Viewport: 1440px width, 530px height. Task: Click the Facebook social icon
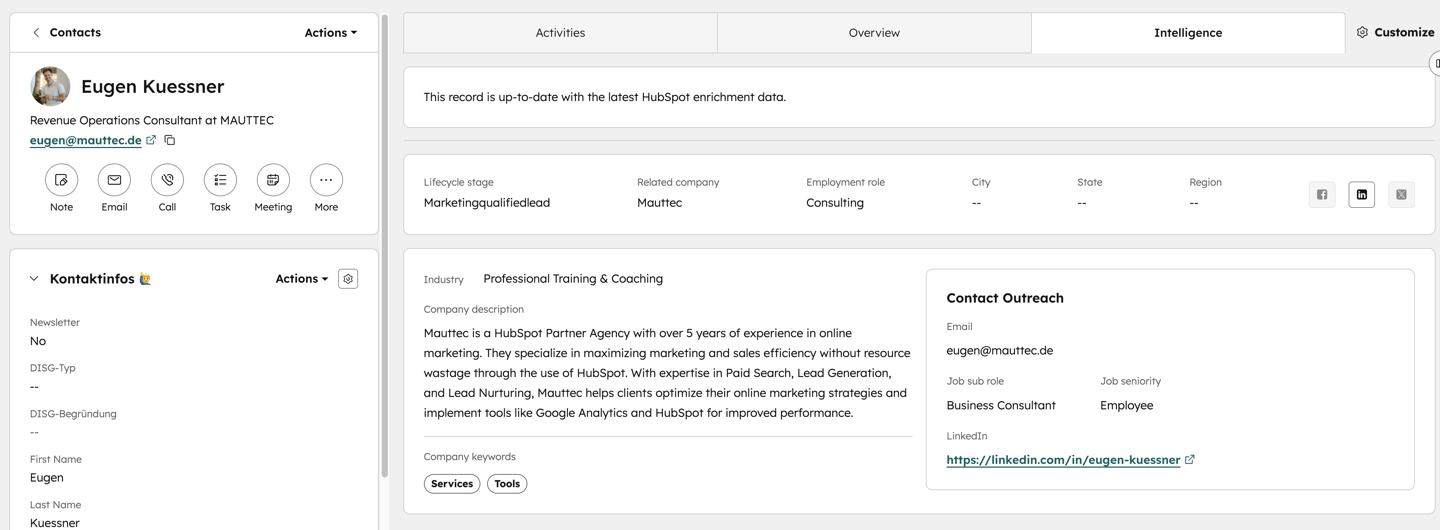[1322, 195]
